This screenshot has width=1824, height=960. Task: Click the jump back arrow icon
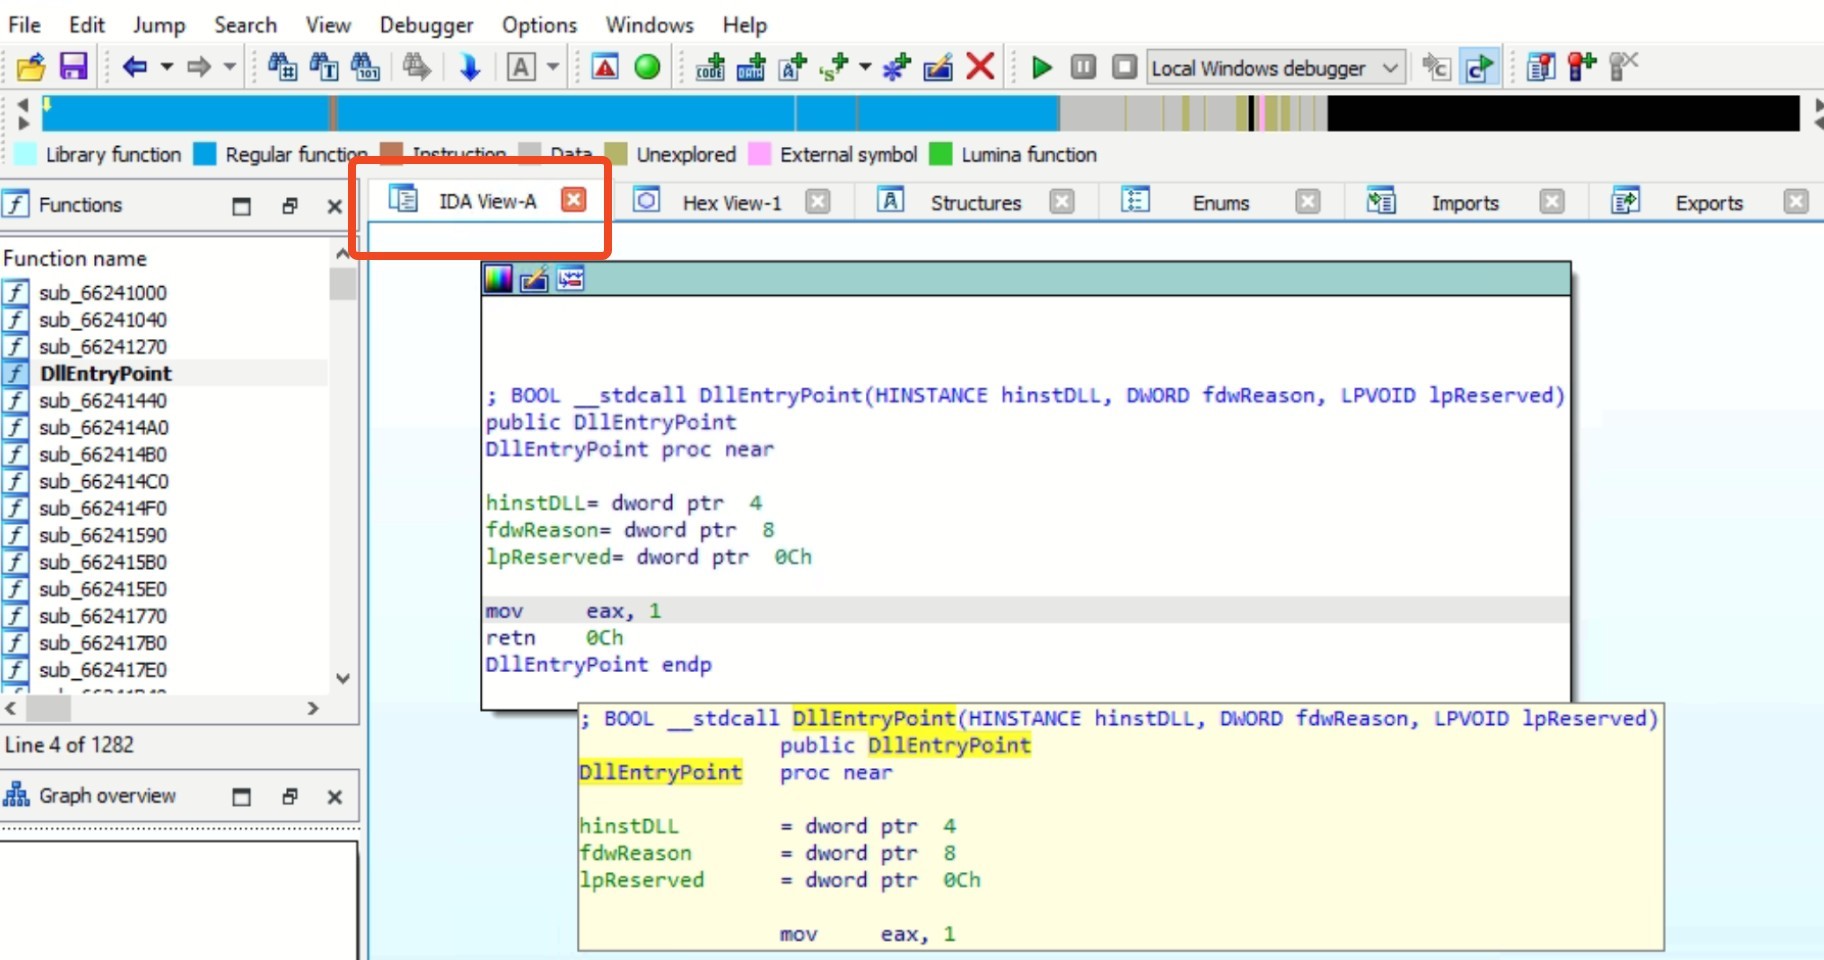[x=134, y=67]
